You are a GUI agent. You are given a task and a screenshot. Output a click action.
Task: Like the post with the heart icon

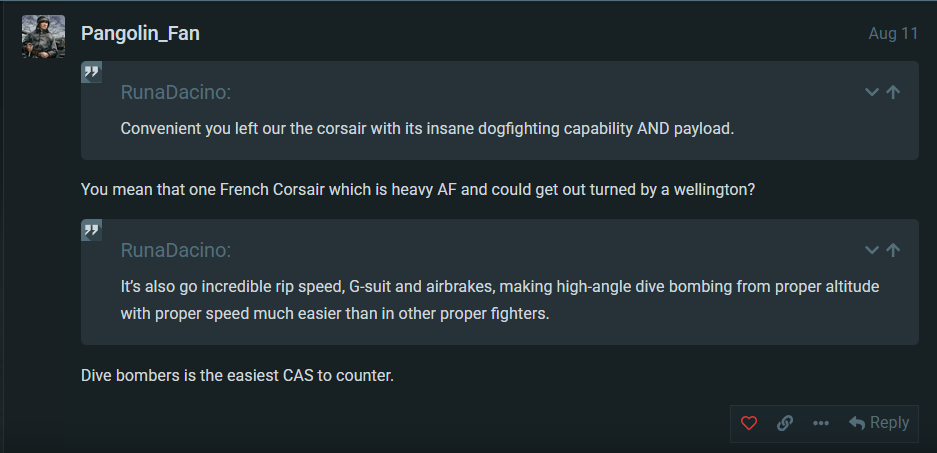pos(749,423)
